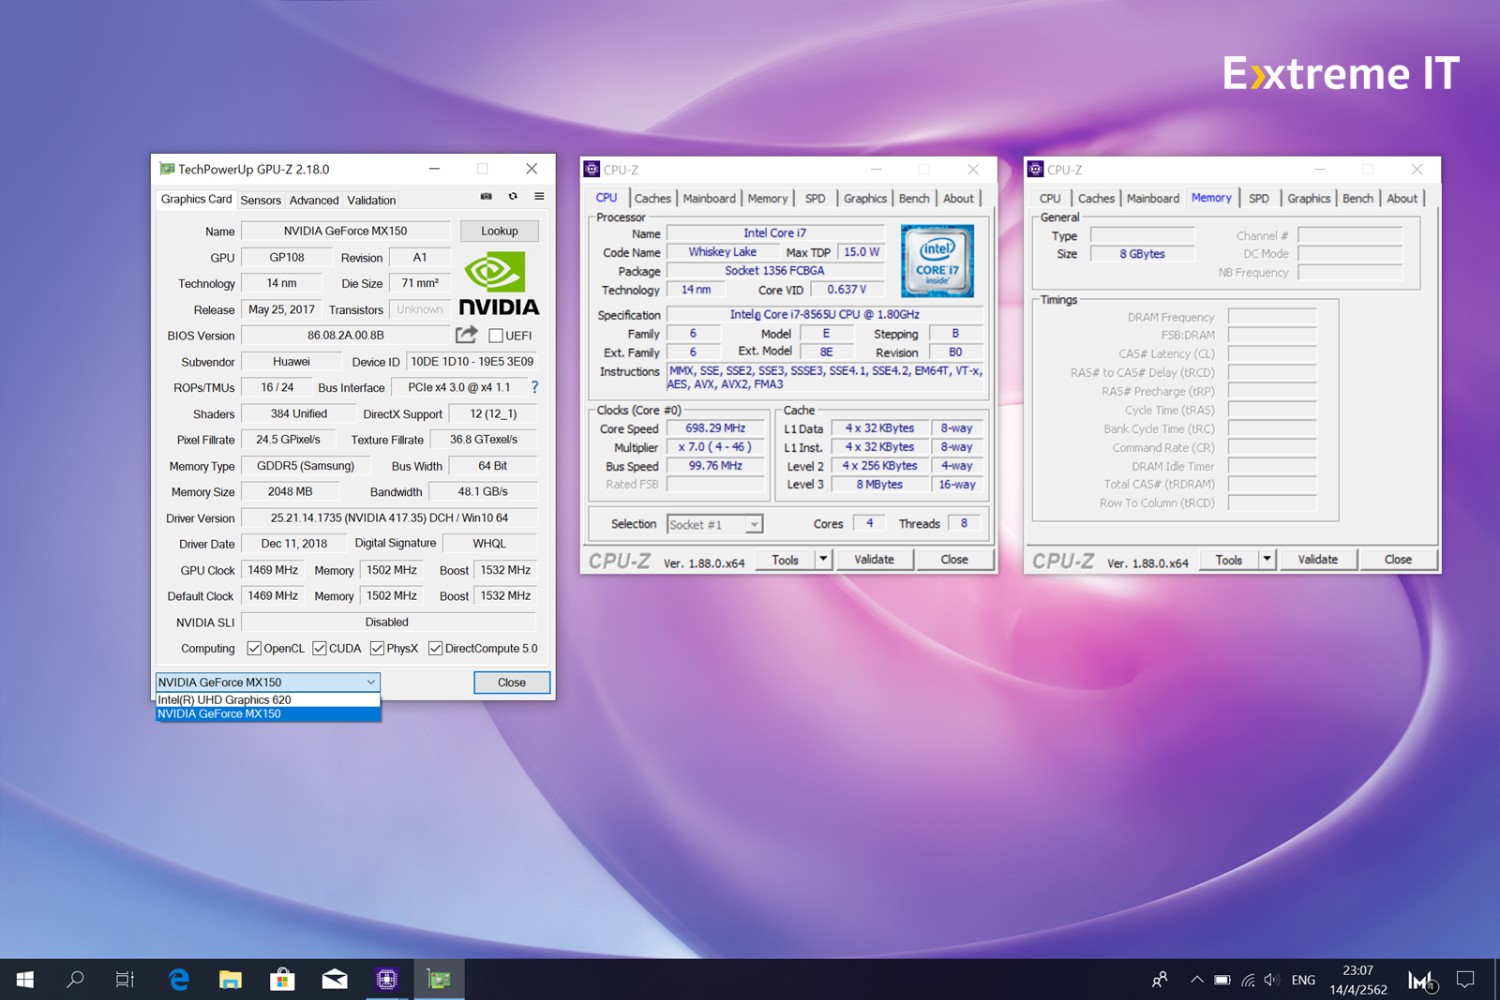Click the BIOS Version 86.08.2A.00.8B field
1500x1000 pixels.
(346, 336)
